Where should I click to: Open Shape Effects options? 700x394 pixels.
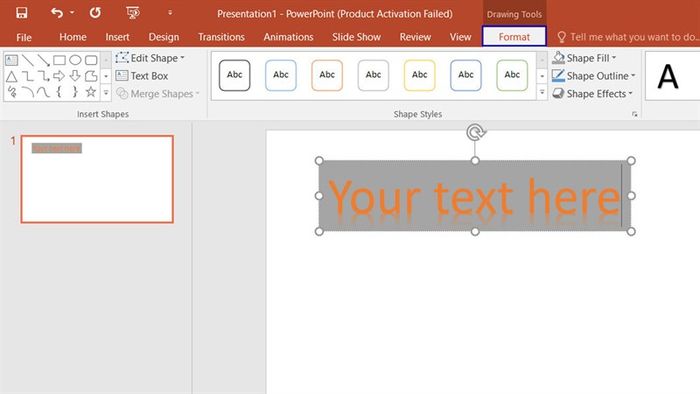[592, 94]
